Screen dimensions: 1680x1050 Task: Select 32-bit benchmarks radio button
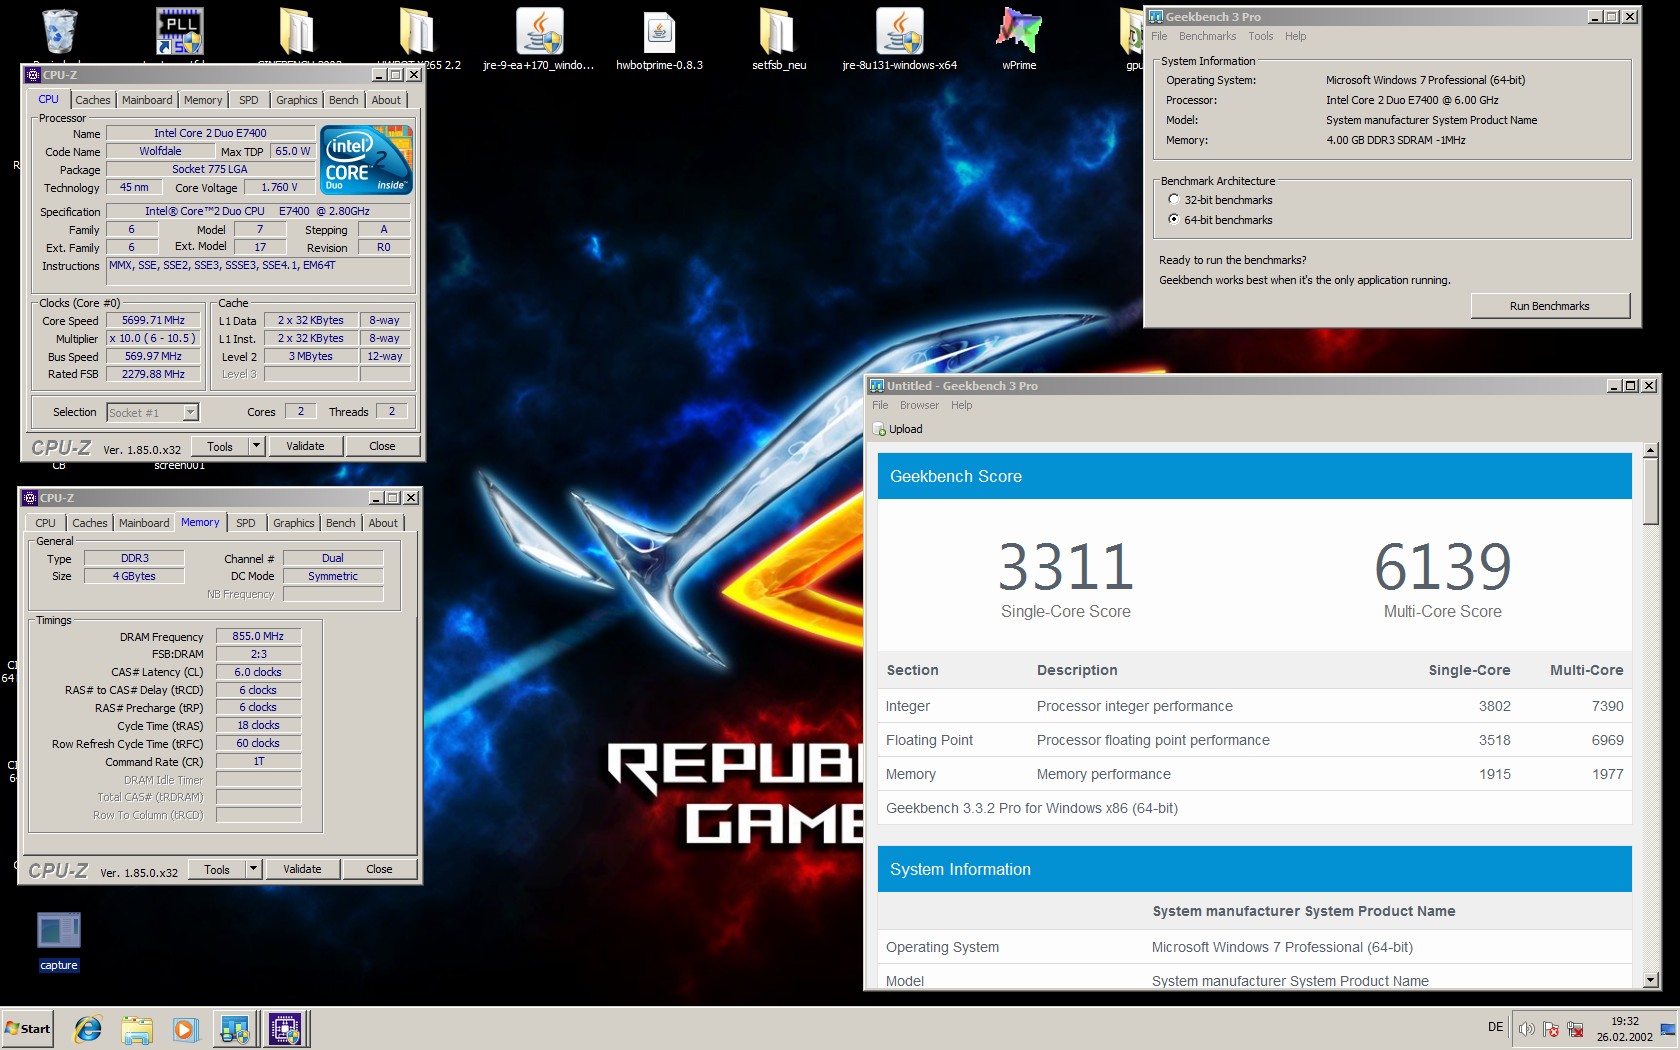[x=1174, y=200]
